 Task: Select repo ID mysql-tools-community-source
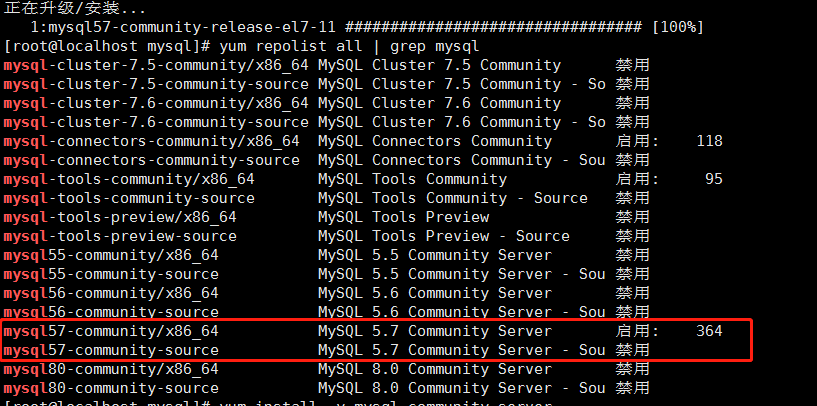[x=129, y=199]
